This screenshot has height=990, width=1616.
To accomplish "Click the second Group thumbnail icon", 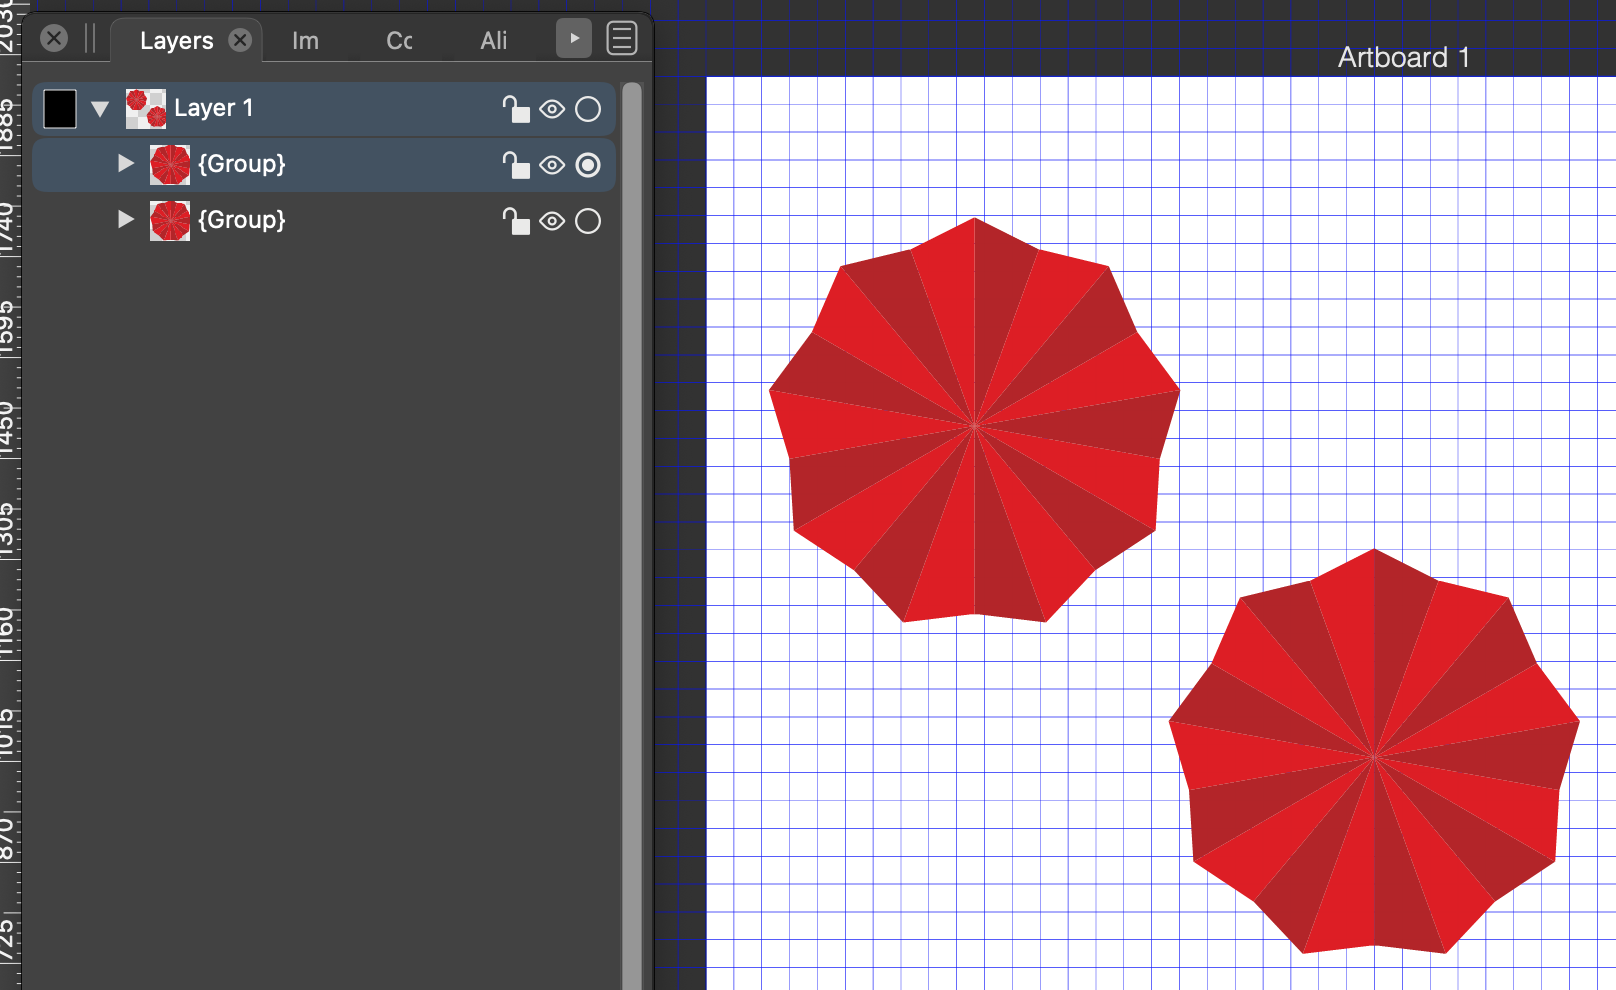I will pos(170,221).
